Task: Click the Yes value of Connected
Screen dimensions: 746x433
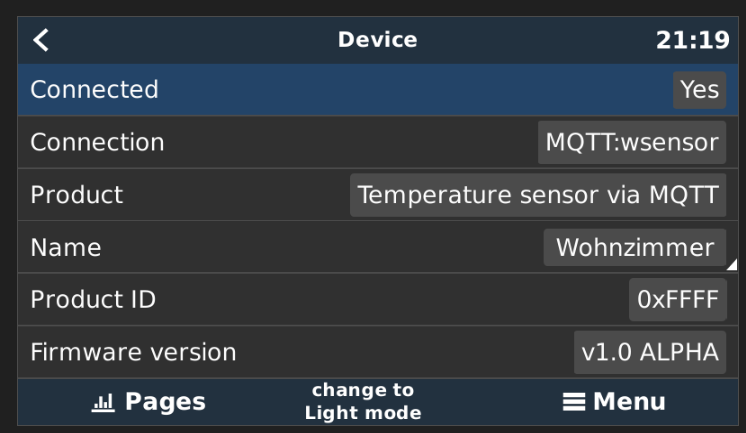Action: pos(699,89)
